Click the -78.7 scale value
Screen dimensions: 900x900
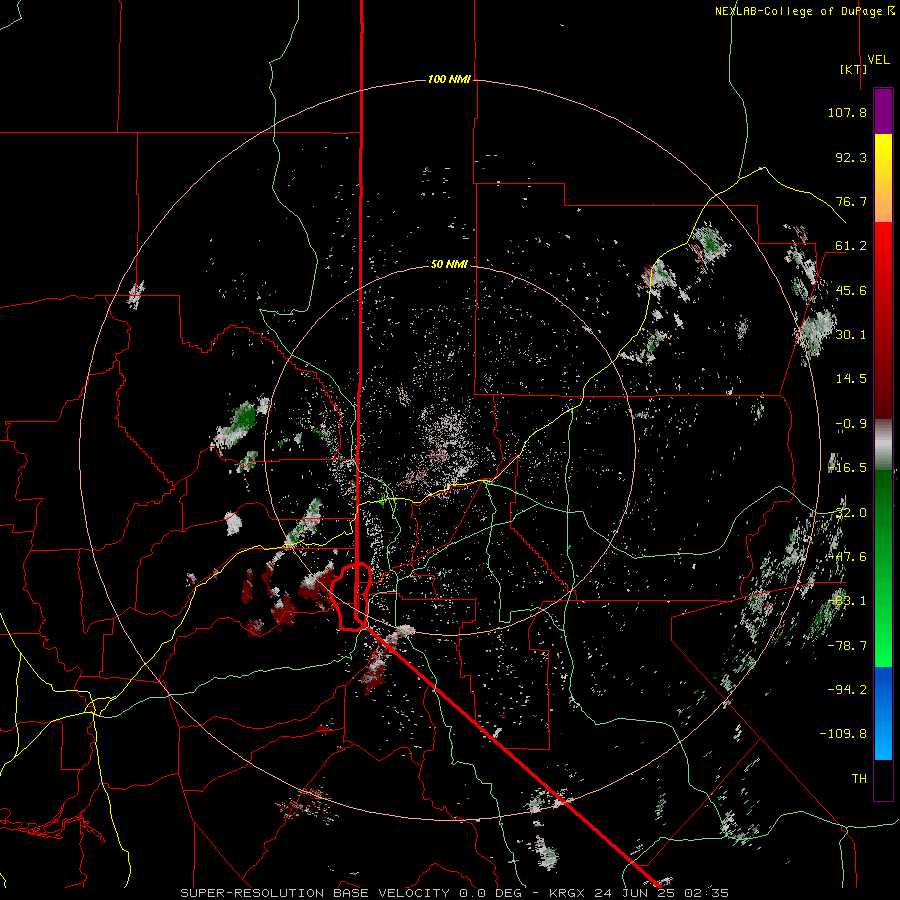point(847,645)
